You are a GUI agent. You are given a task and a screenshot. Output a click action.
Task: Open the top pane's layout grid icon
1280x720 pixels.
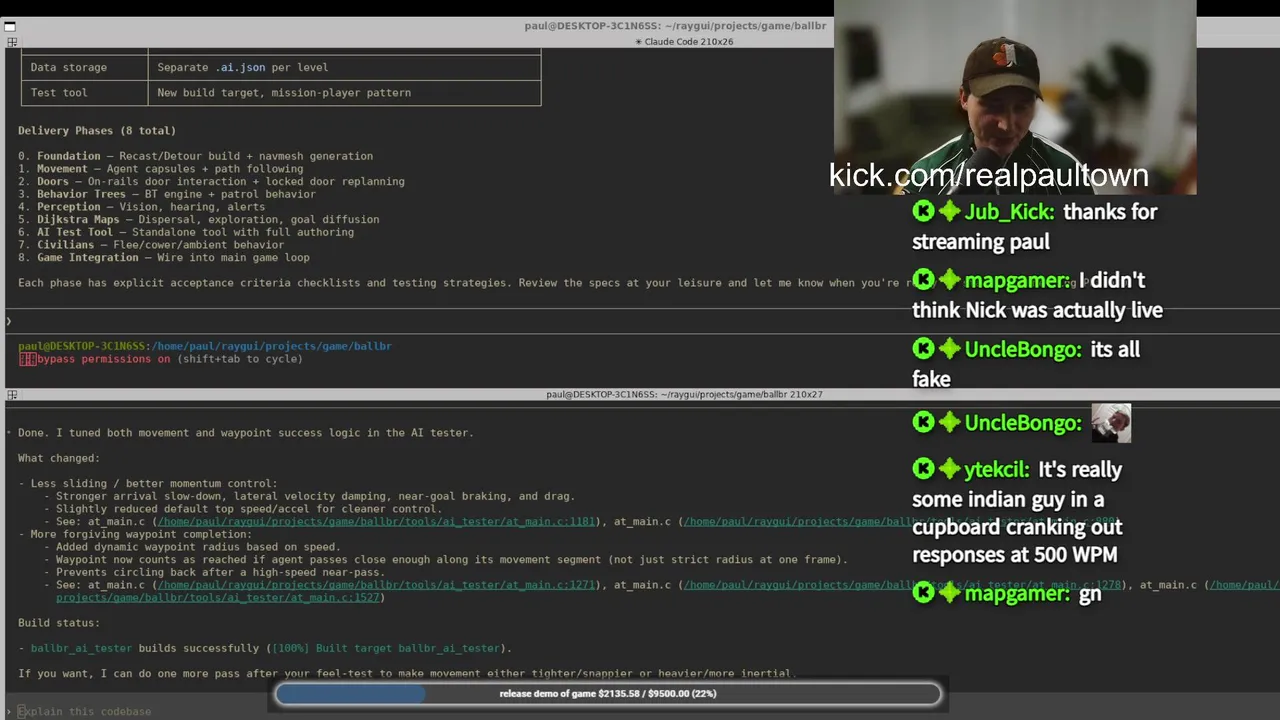(12, 42)
